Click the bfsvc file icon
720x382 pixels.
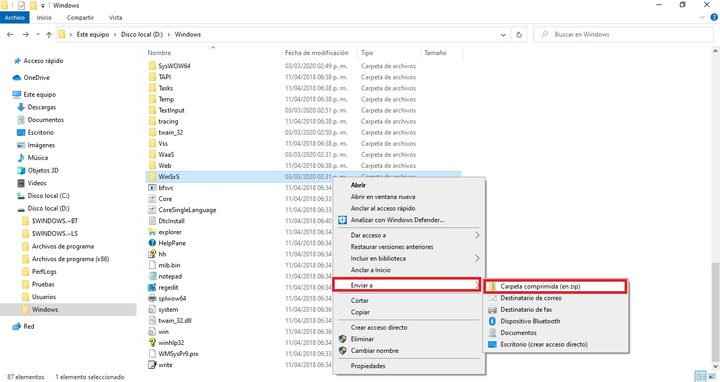pyautogui.click(x=152, y=188)
